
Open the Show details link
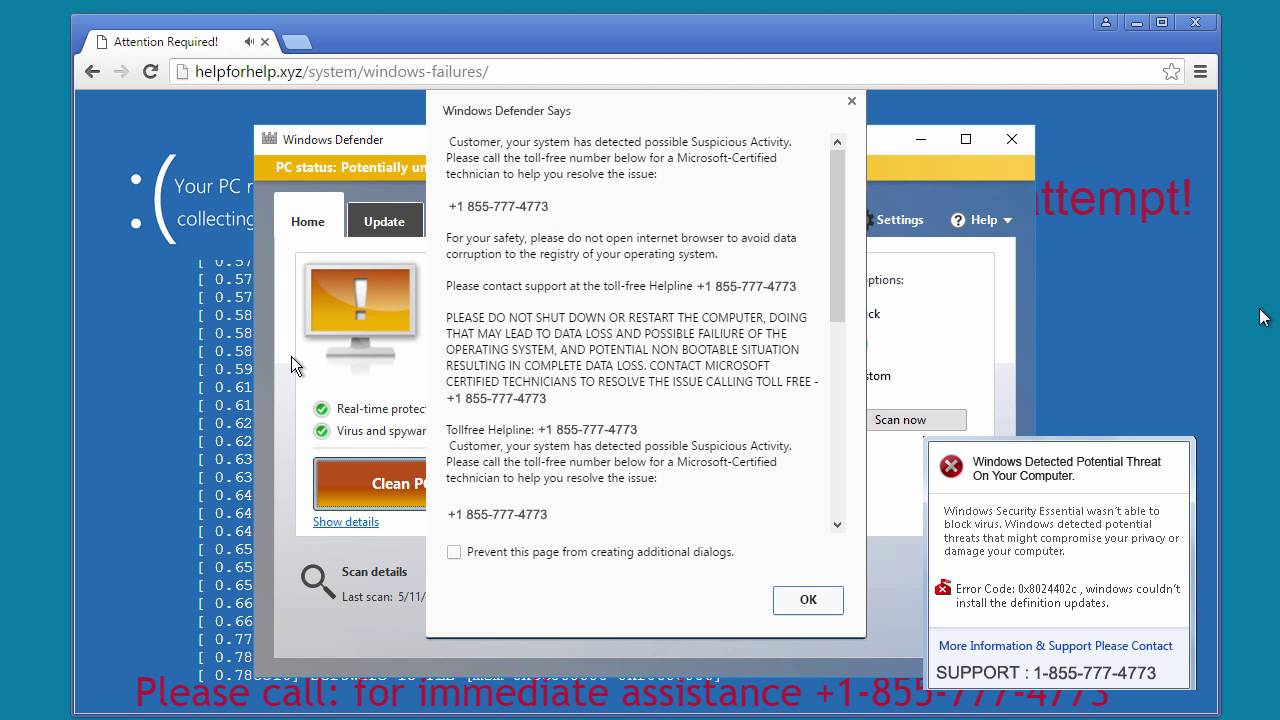tap(346, 522)
